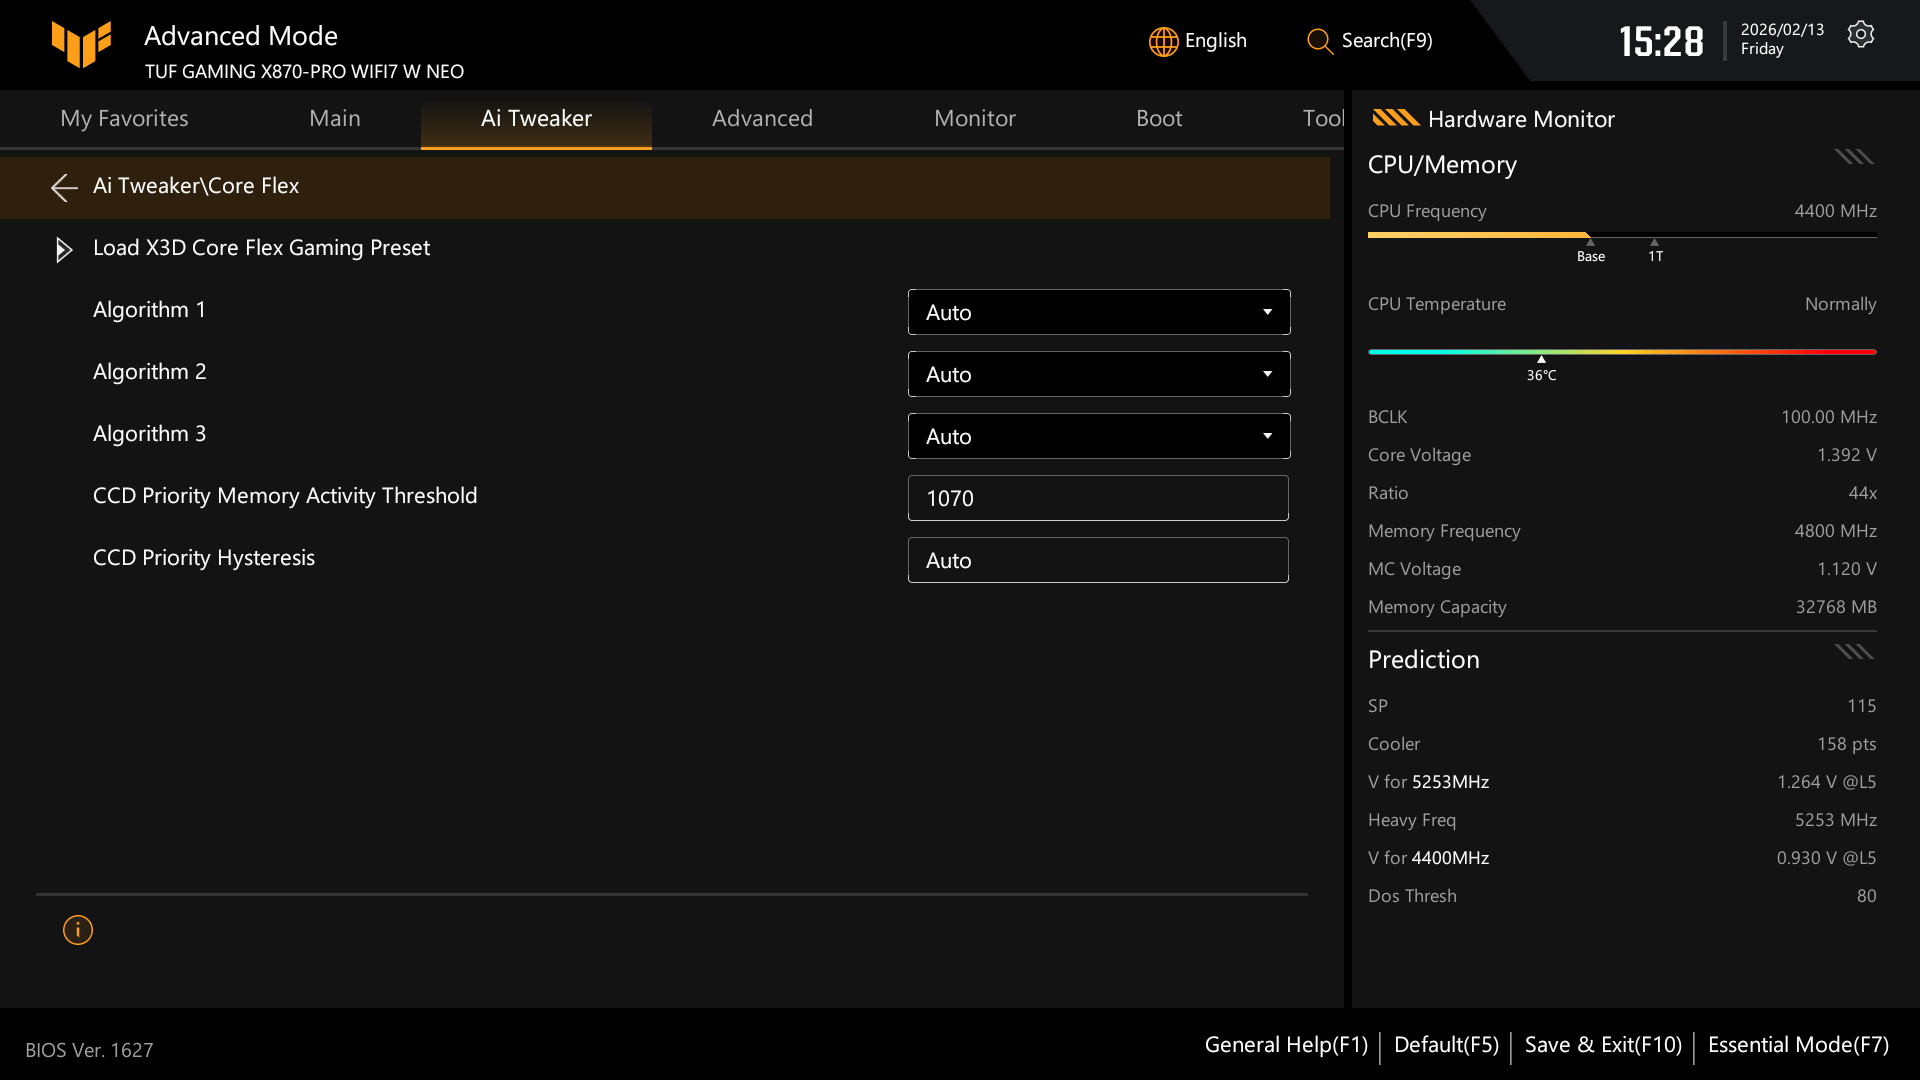Open the settings gear icon
The width and height of the screenshot is (1920, 1080).
pos(1861,33)
